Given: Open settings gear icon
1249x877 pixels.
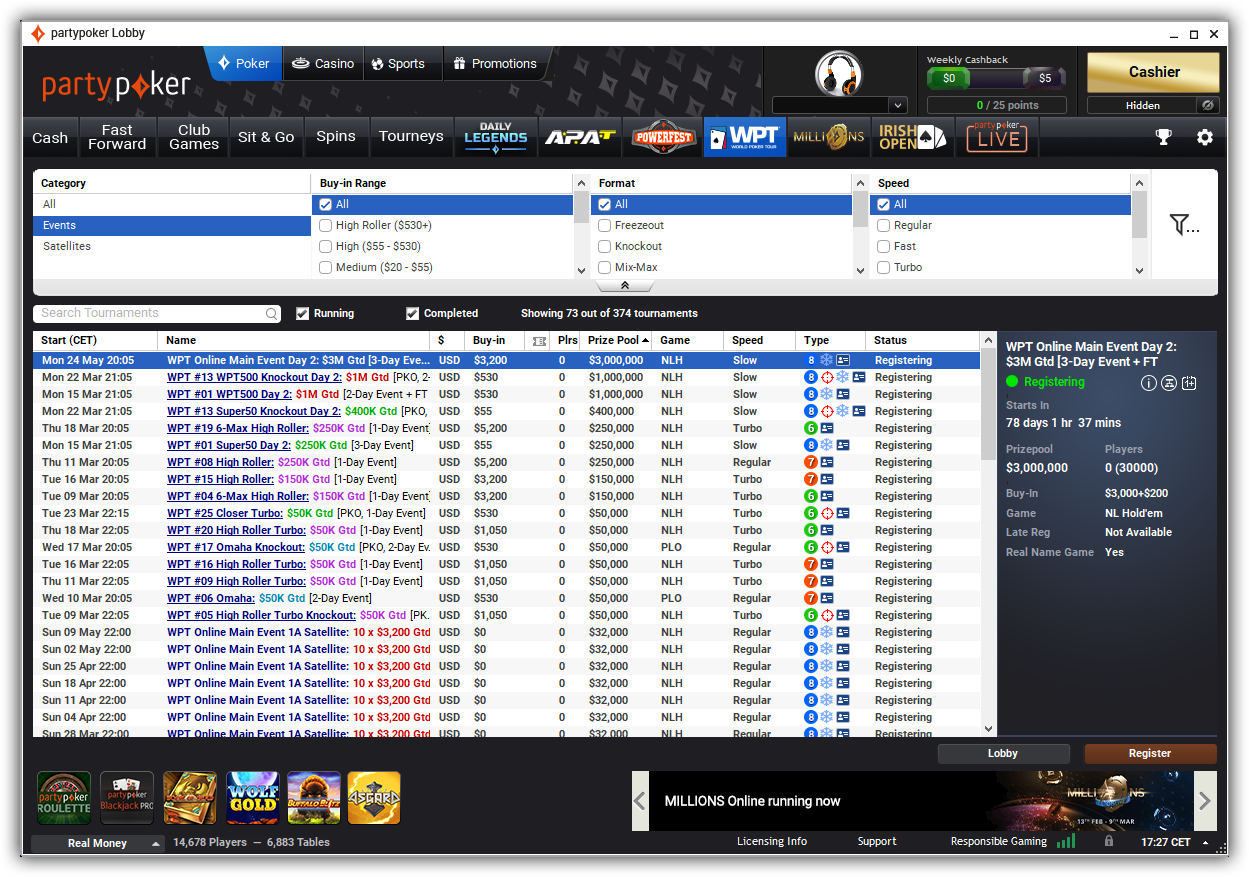Looking at the screenshot, I should coord(1205,137).
